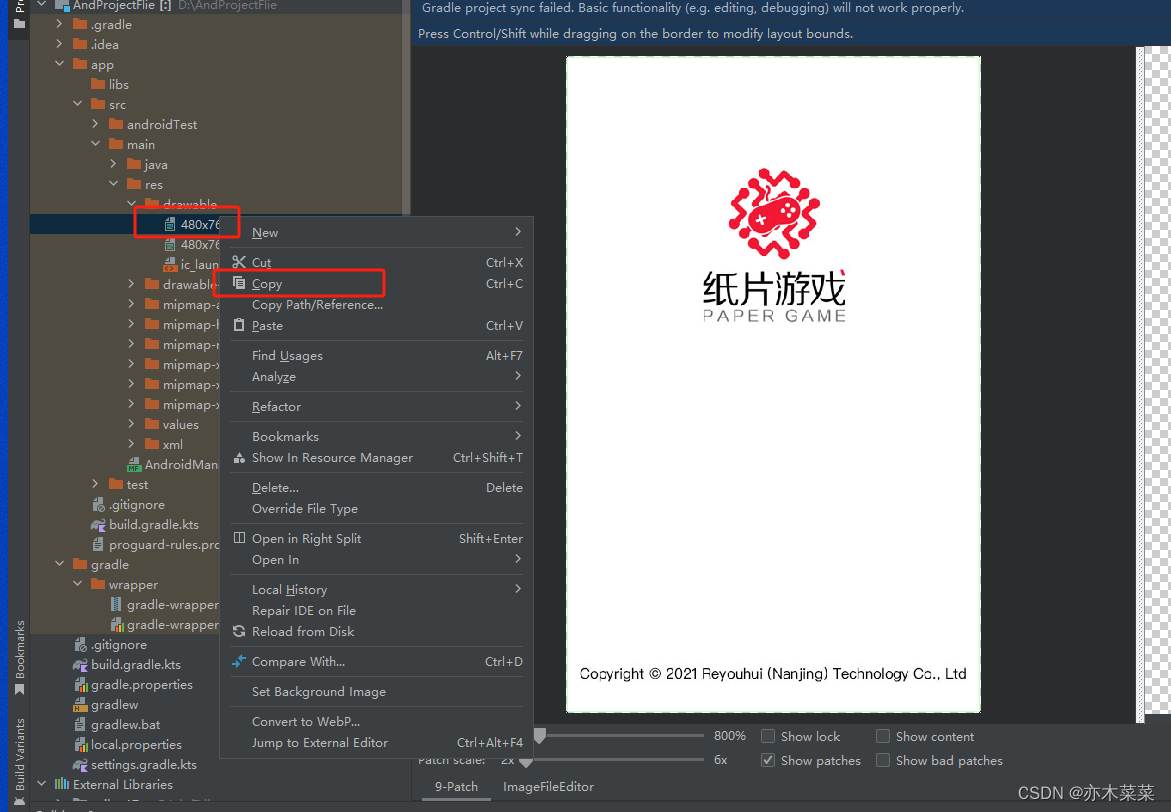Enable the Show lock checkbox
This screenshot has height=812, width=1171.
tap(768, 736)
